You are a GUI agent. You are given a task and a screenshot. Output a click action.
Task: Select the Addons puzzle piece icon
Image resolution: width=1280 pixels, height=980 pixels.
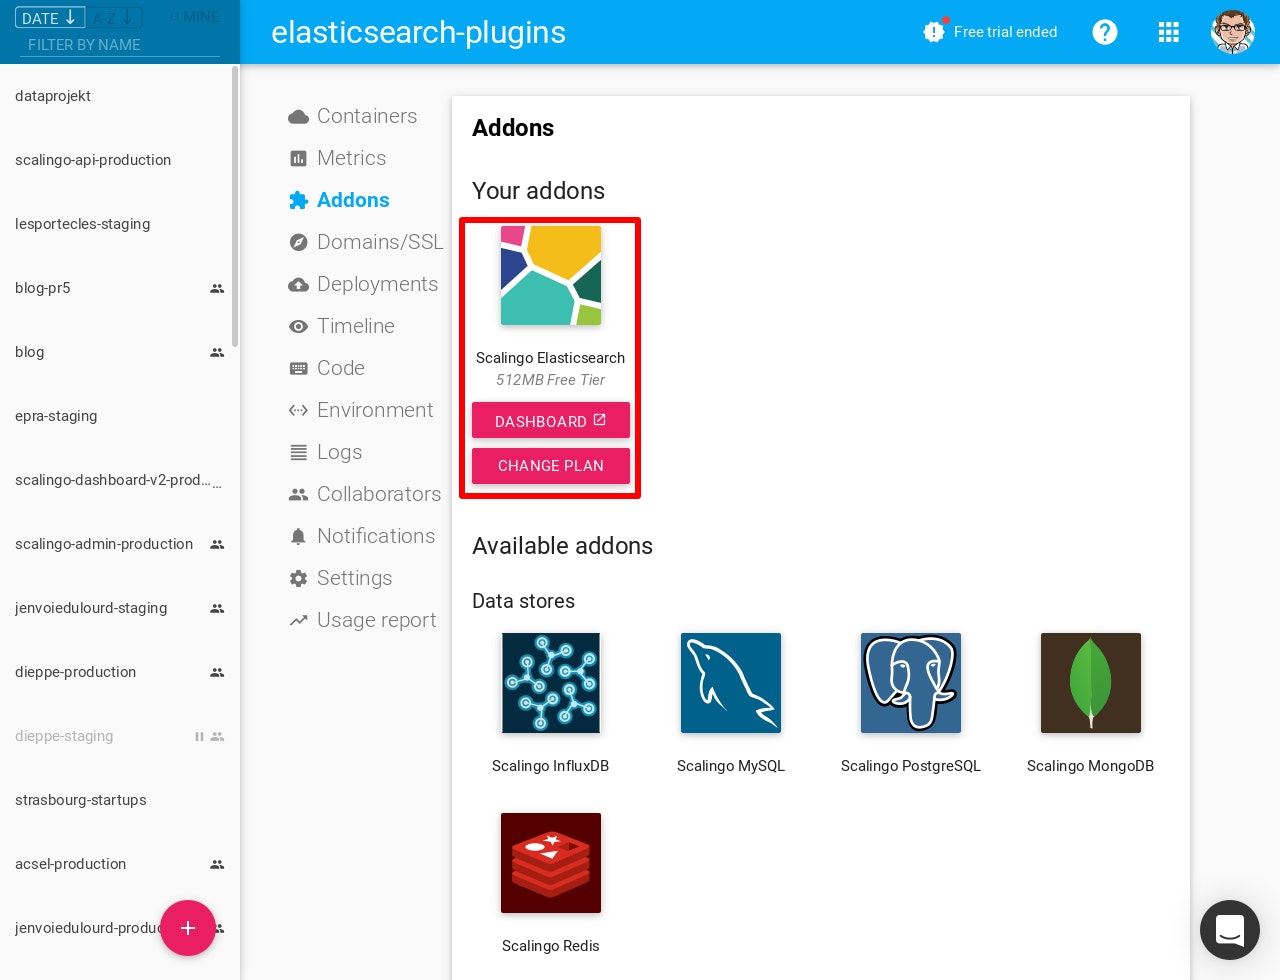[298, 200]
